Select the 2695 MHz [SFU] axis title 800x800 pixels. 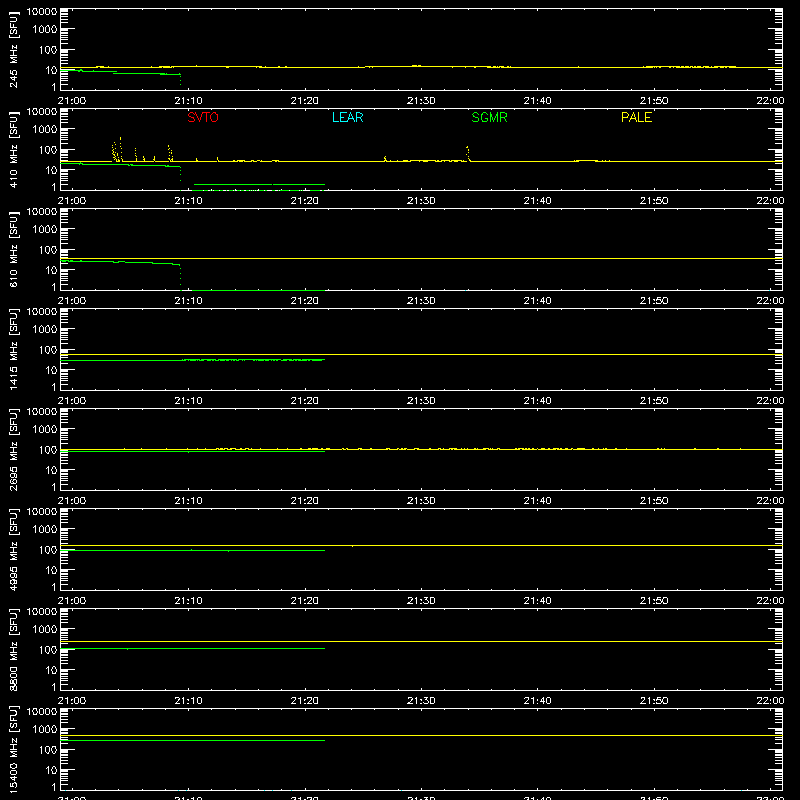tap(14, 449)
